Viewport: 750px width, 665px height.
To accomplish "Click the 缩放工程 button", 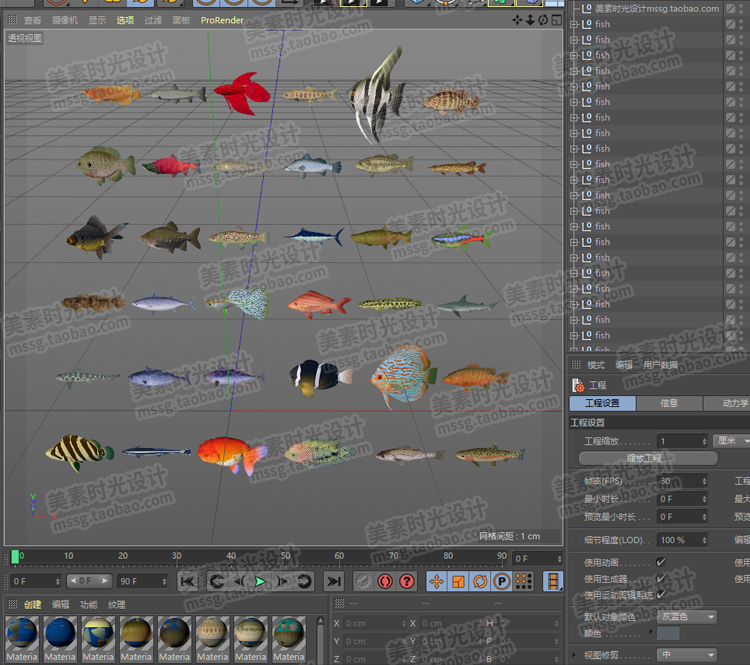I will coord(648,458).
